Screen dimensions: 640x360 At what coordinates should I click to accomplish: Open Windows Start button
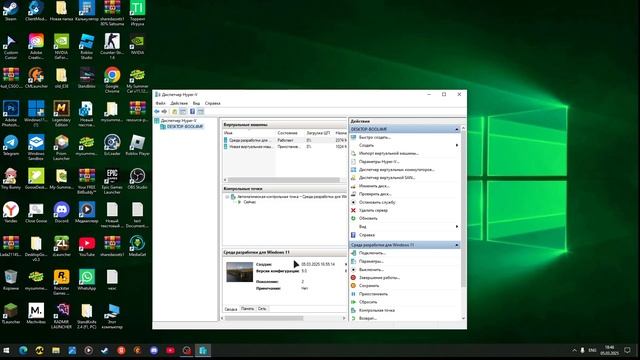coord(7,350)
